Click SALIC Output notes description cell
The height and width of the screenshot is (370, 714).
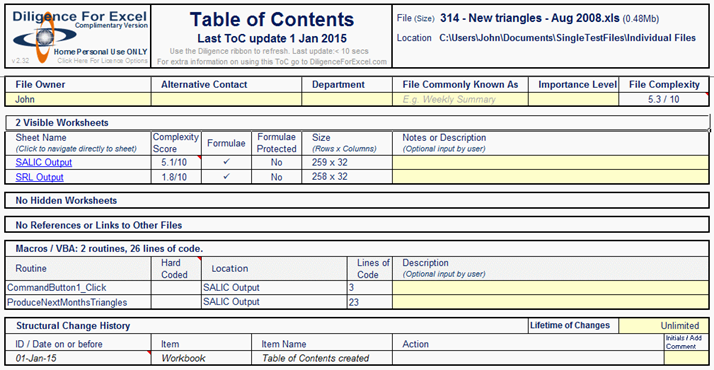click(x=551, y=162)
